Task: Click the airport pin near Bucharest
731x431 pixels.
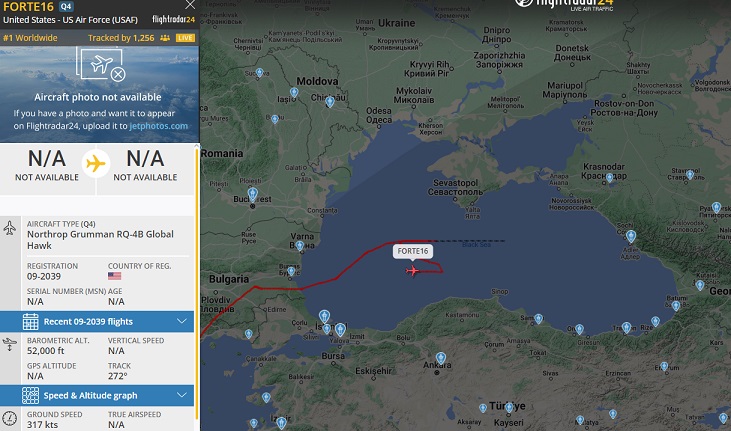Action: pos(253,194)
